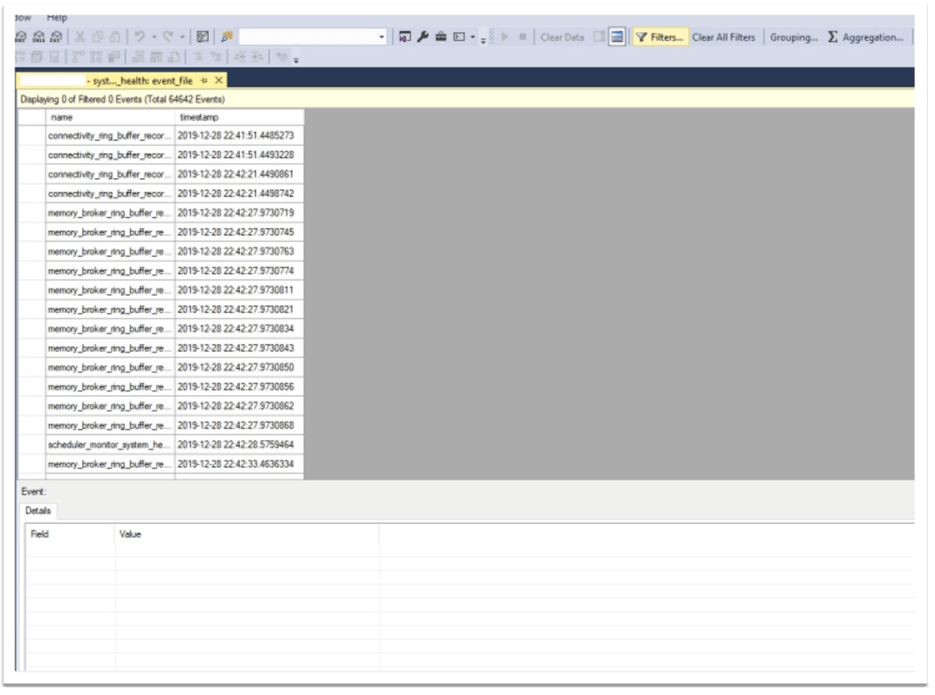Image resolution: width=935 pixels, height=695 pixels.
Task: Open the second-row toolbar overflow options
Action: pos(296,60)
